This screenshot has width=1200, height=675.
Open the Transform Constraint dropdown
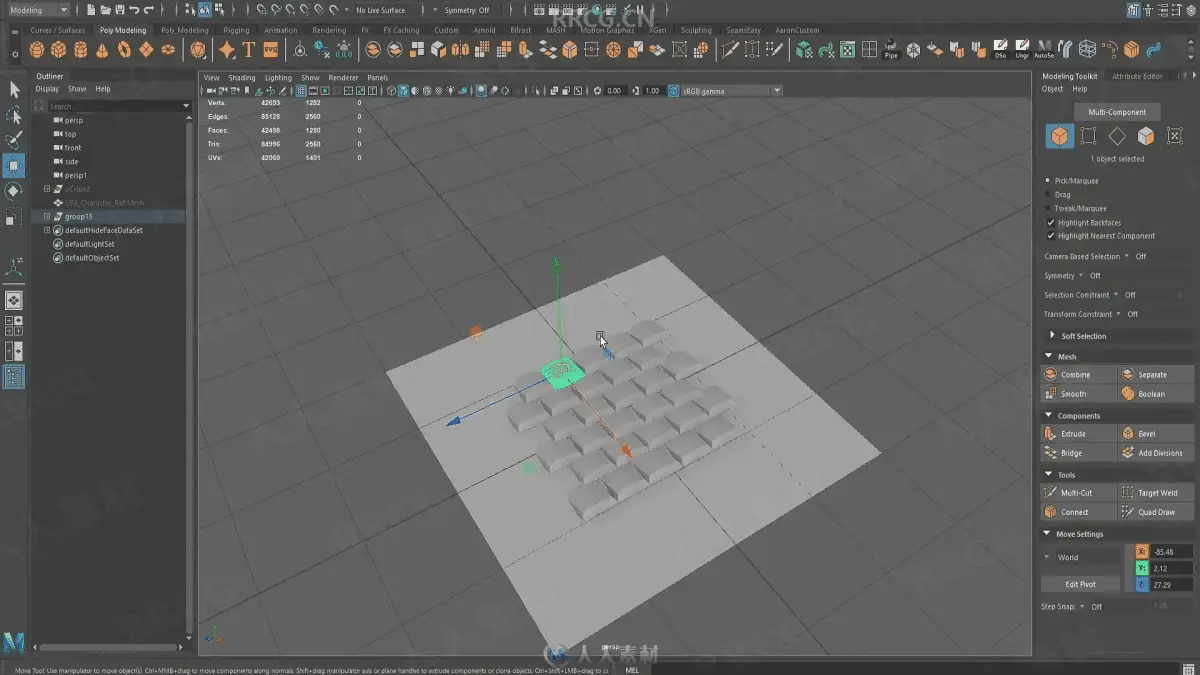point(1120,314)
